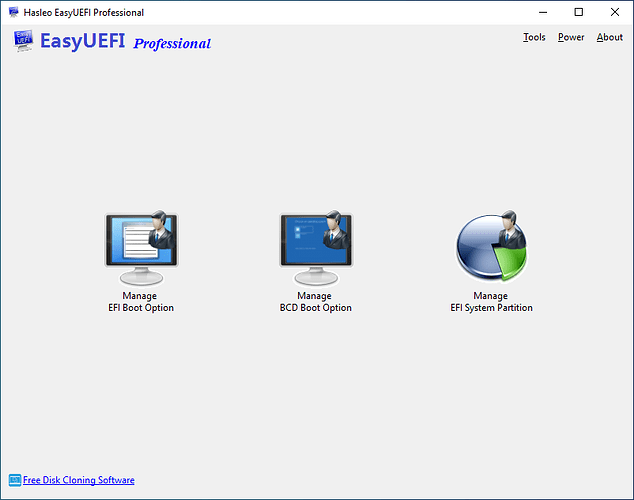This screenshot has height=500, width=634.
Task: Click the 'Hasleo EasyUEFI Professional' title bar text
Action: point(83,12)
